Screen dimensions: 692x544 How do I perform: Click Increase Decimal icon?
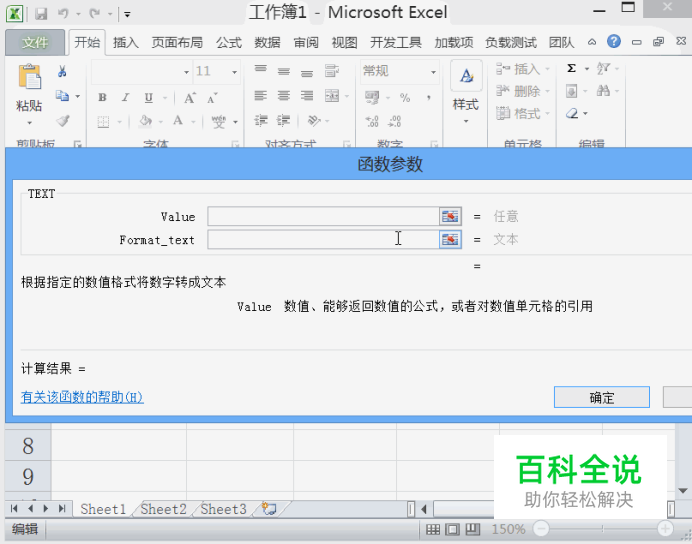point(372,121)
